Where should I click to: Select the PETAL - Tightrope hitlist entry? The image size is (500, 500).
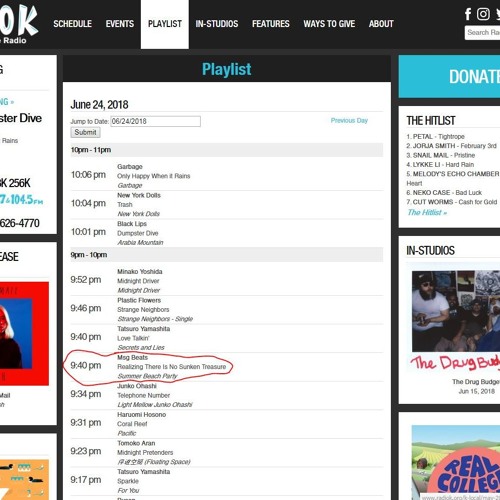tap(435, 137)
